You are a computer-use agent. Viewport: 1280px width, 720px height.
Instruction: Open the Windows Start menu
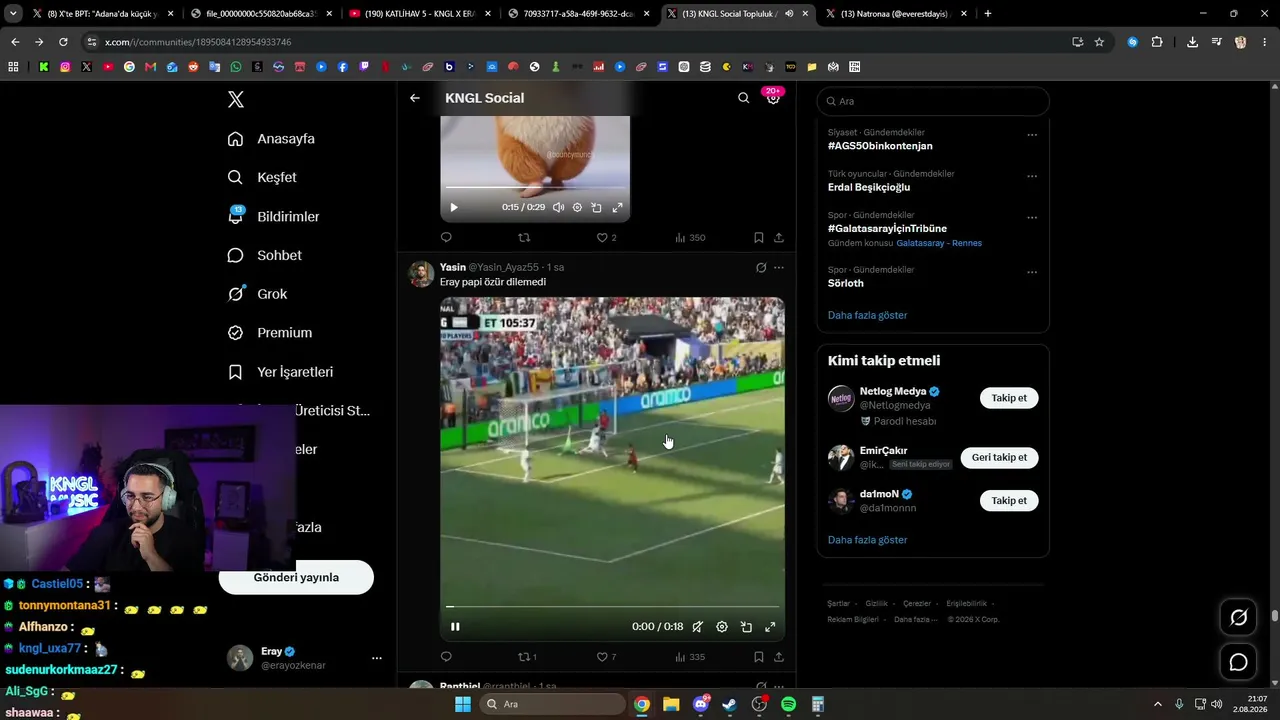coord(462,704)
